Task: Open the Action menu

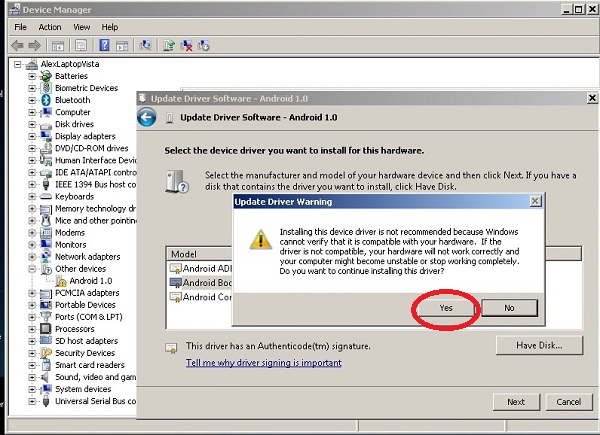Action: click(x=50, y=27)
